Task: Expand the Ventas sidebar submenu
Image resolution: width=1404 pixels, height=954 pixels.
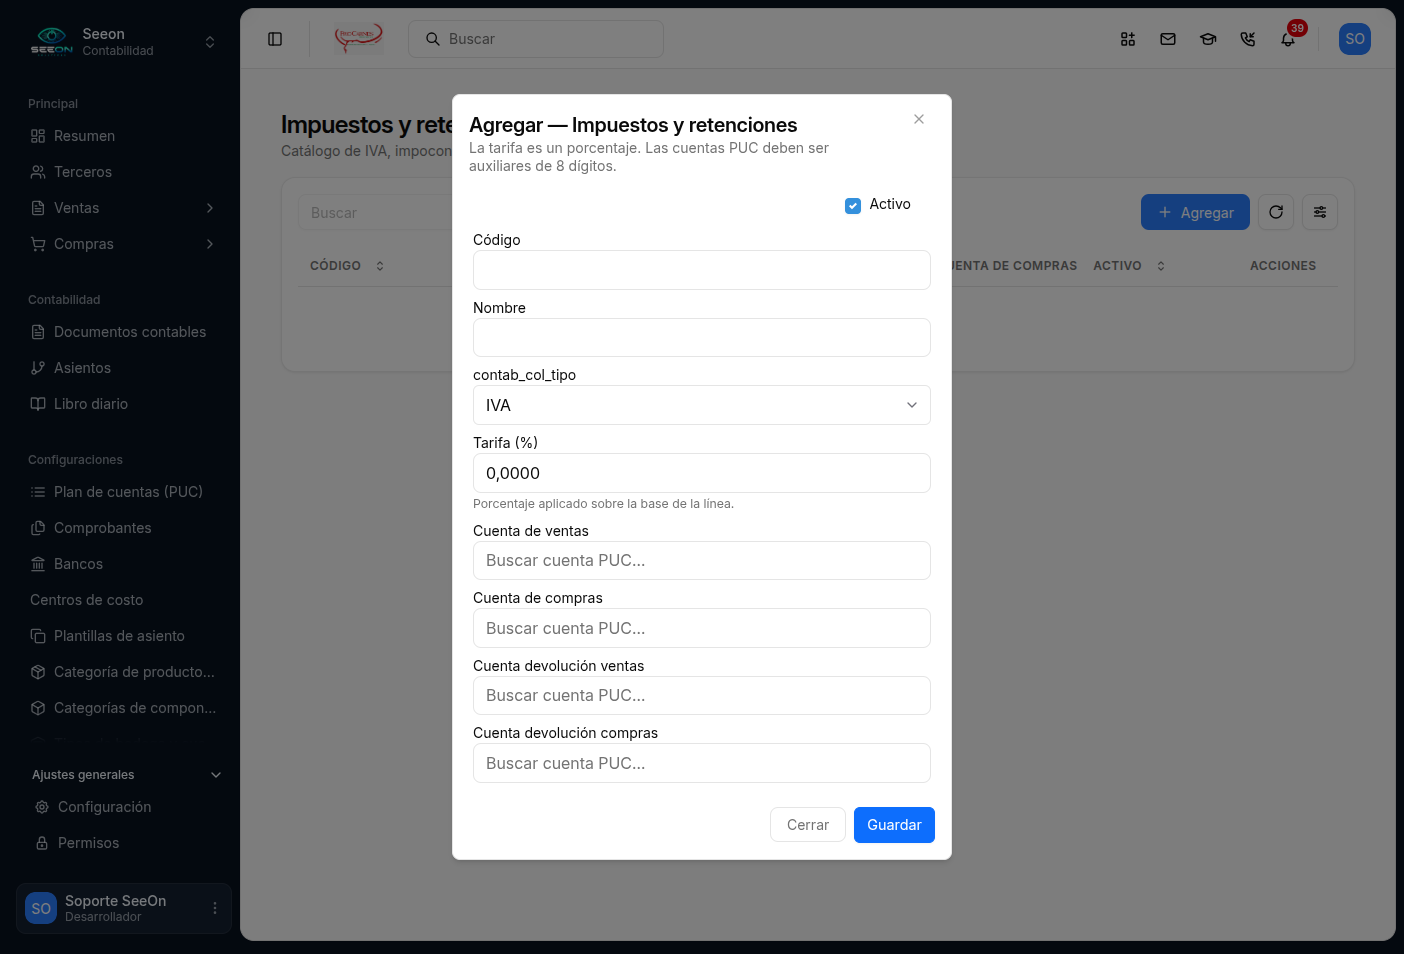Action: (x=124, y=208)
